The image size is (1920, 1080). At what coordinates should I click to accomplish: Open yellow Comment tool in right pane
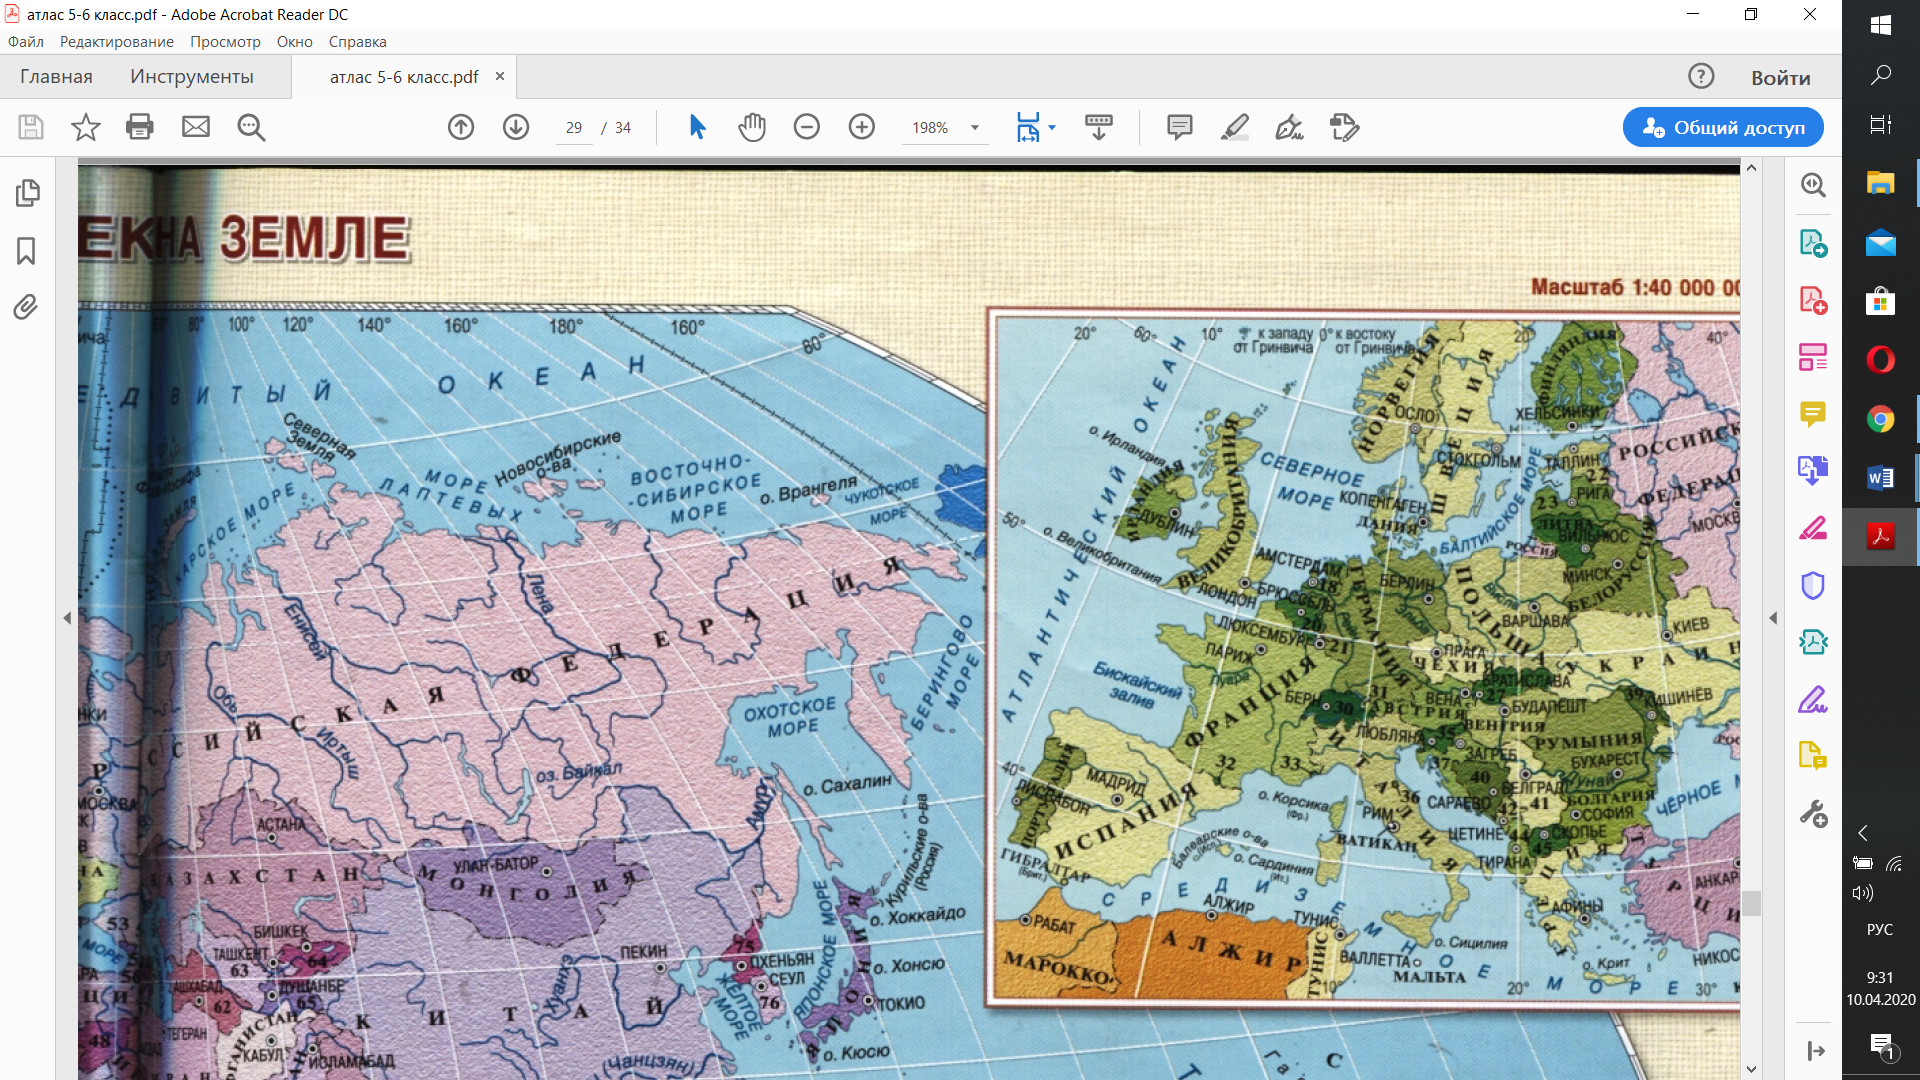point(1813,414)
